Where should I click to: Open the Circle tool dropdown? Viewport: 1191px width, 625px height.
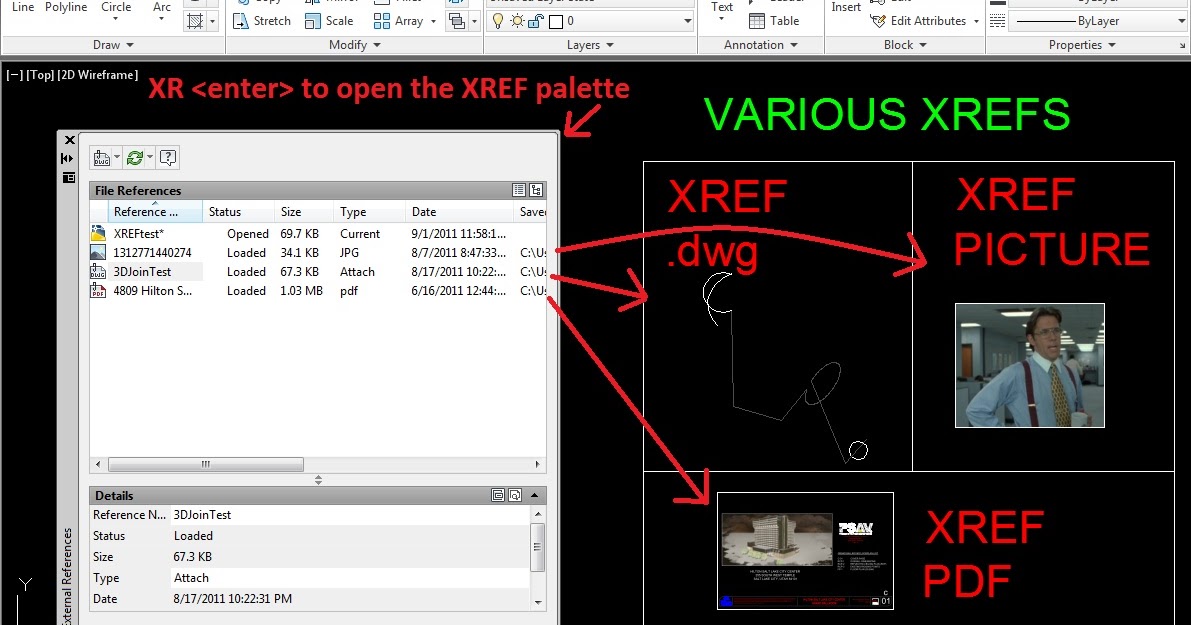(116, 18)
